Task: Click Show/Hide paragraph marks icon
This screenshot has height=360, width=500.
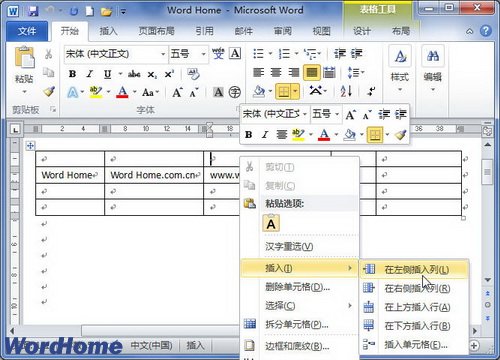Action: tap(371, 91)
